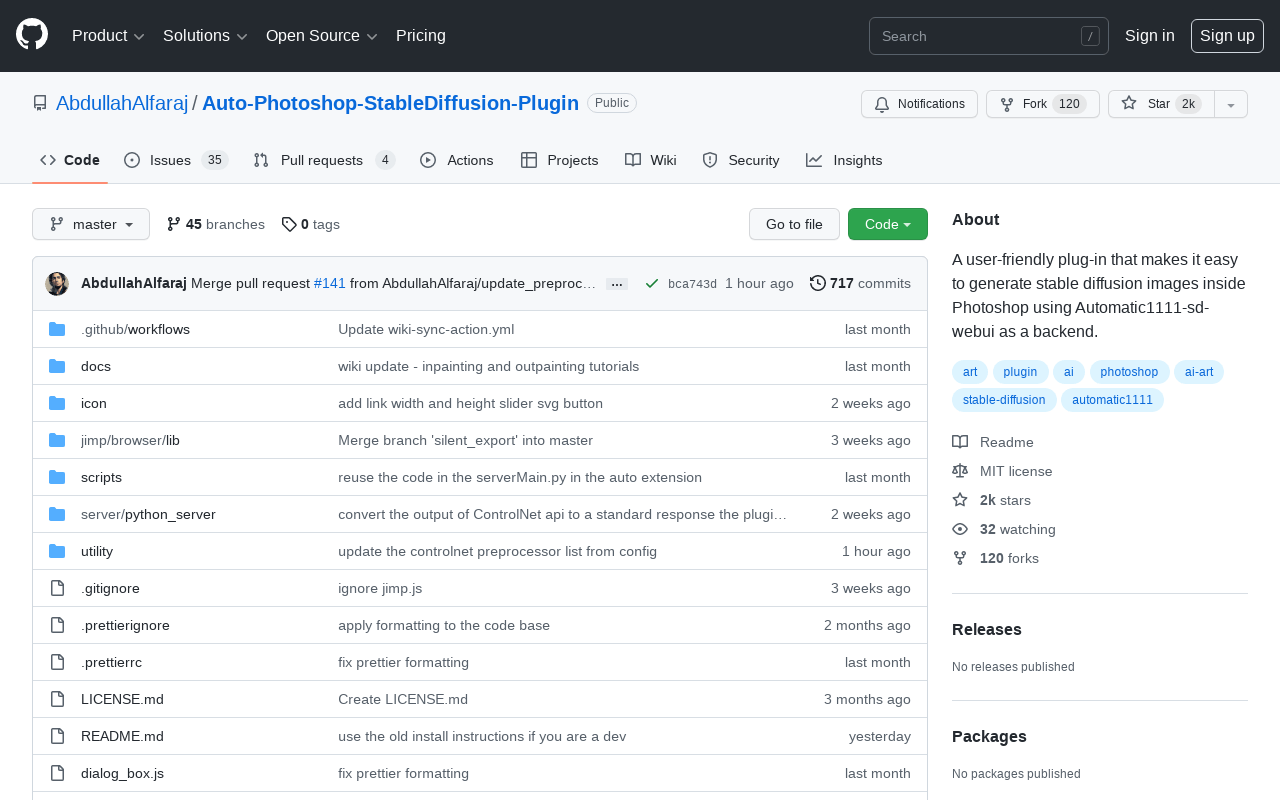Switch to the Projects tab

[x=560, y=160]
